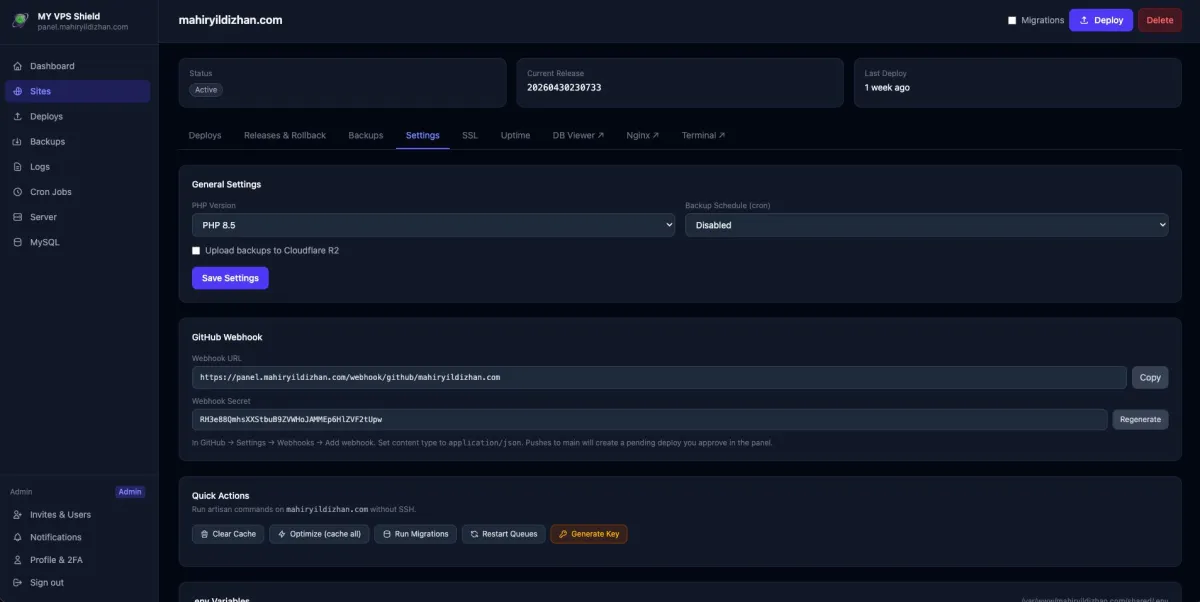Click the sparkle icon on Optimize button

point(281,534)
